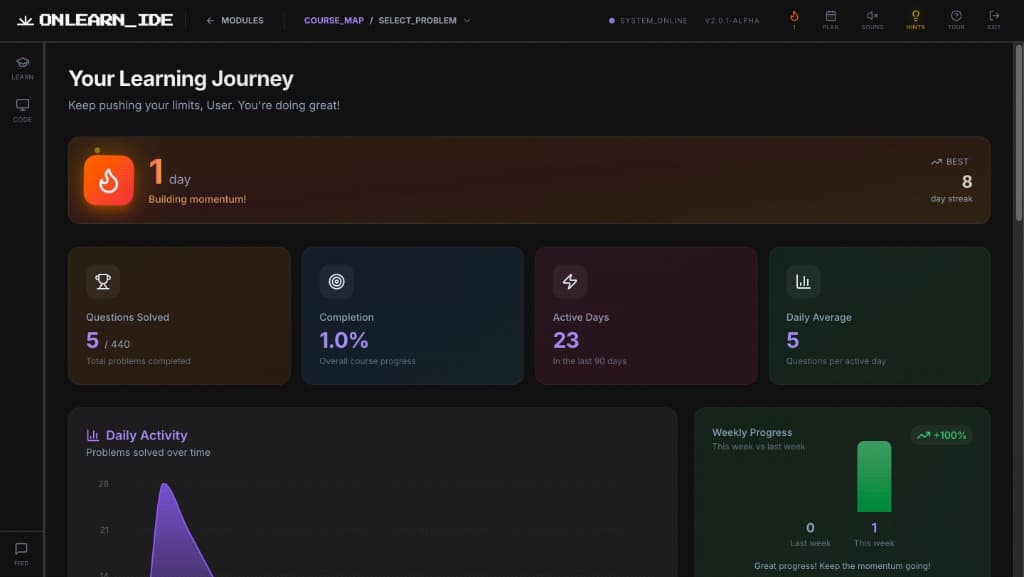Click the HINTS lightbulb icon
Viewport: 1024px width, 577px height.
pyautogui.click(x=917, y=18)
